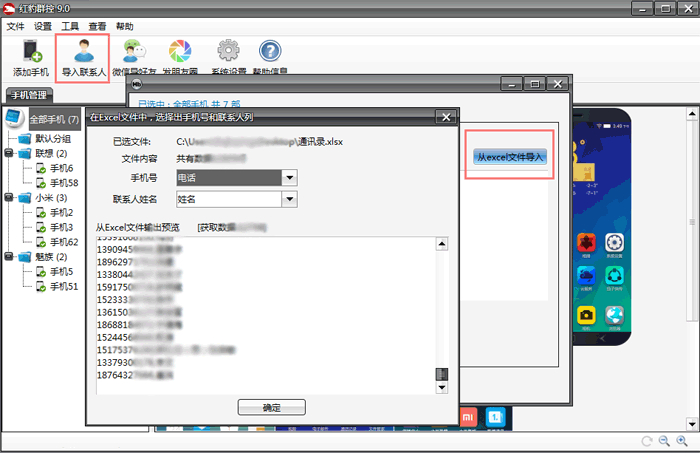Image resolution: width=700 pixels, height=453 pixels.
Task: Select device 手机6 in tree
Action: (61, 168)
